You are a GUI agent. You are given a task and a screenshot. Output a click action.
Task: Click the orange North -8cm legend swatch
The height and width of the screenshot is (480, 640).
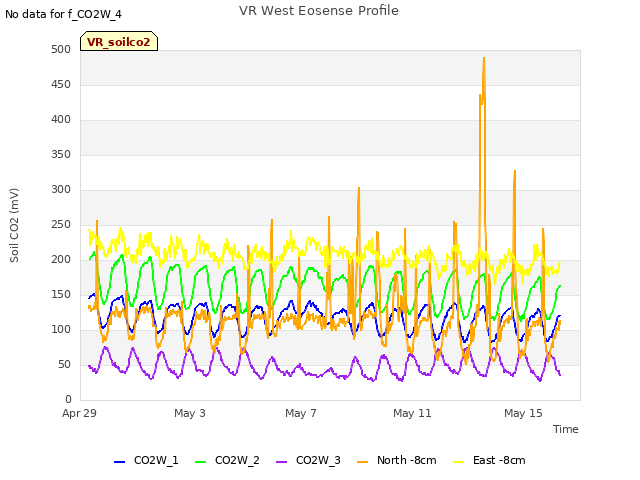click(362, 462)
